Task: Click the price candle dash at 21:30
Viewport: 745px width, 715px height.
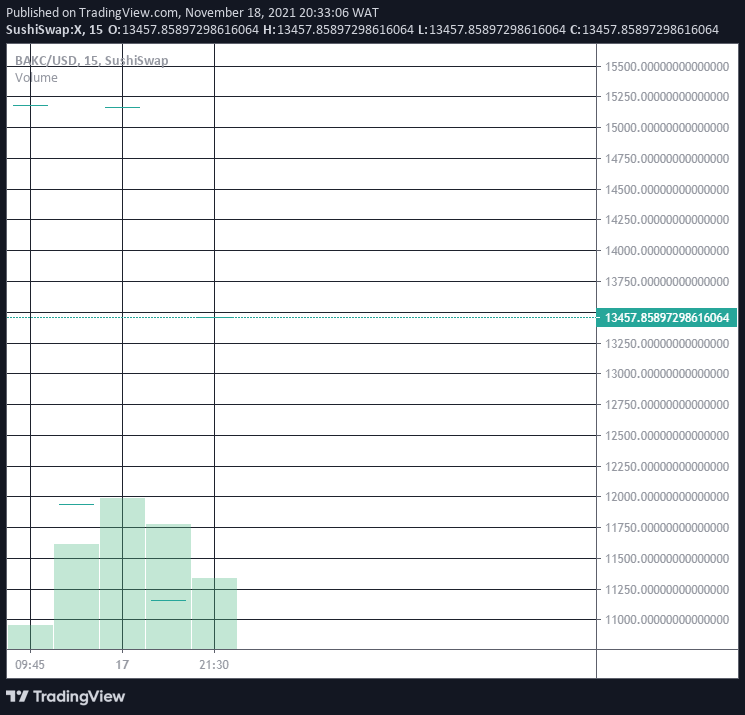Action: click(x=215, y=317)
